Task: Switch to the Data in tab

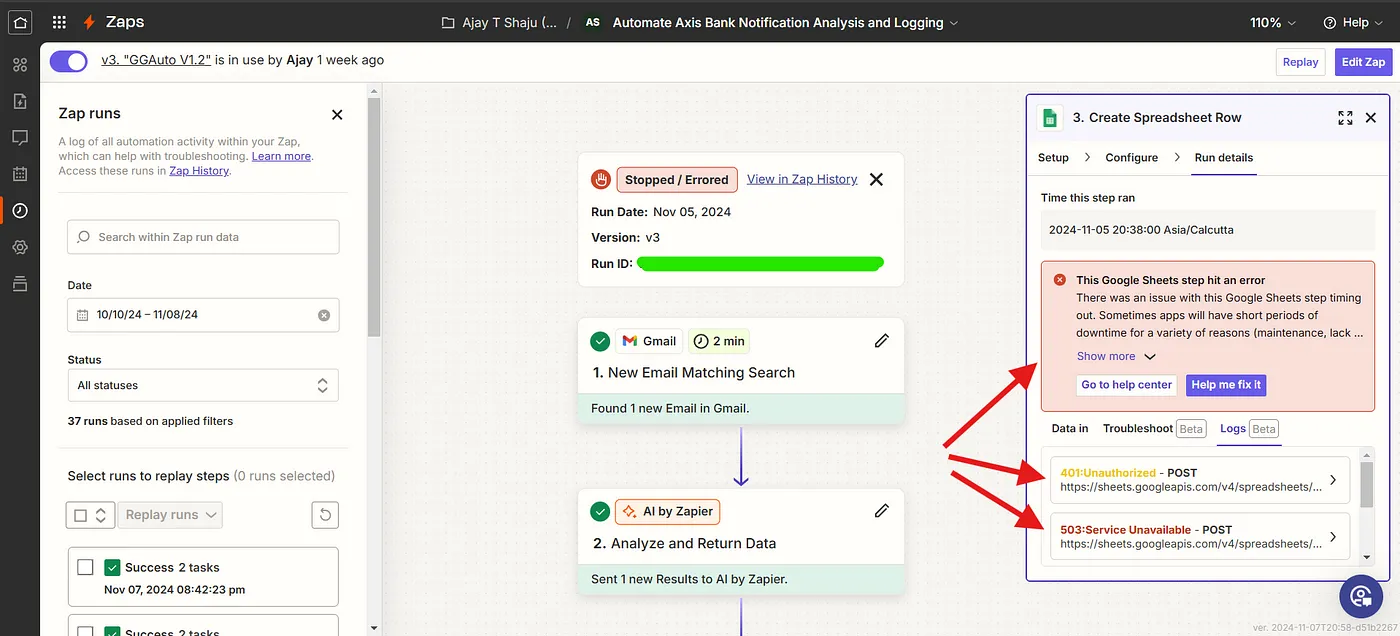Action: 1070,428
